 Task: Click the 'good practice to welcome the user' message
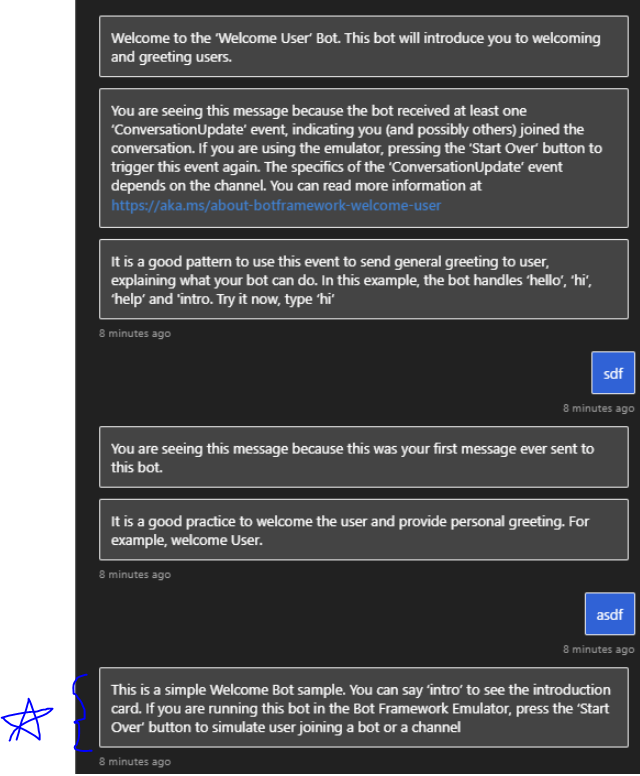click(x=364, y=530)
